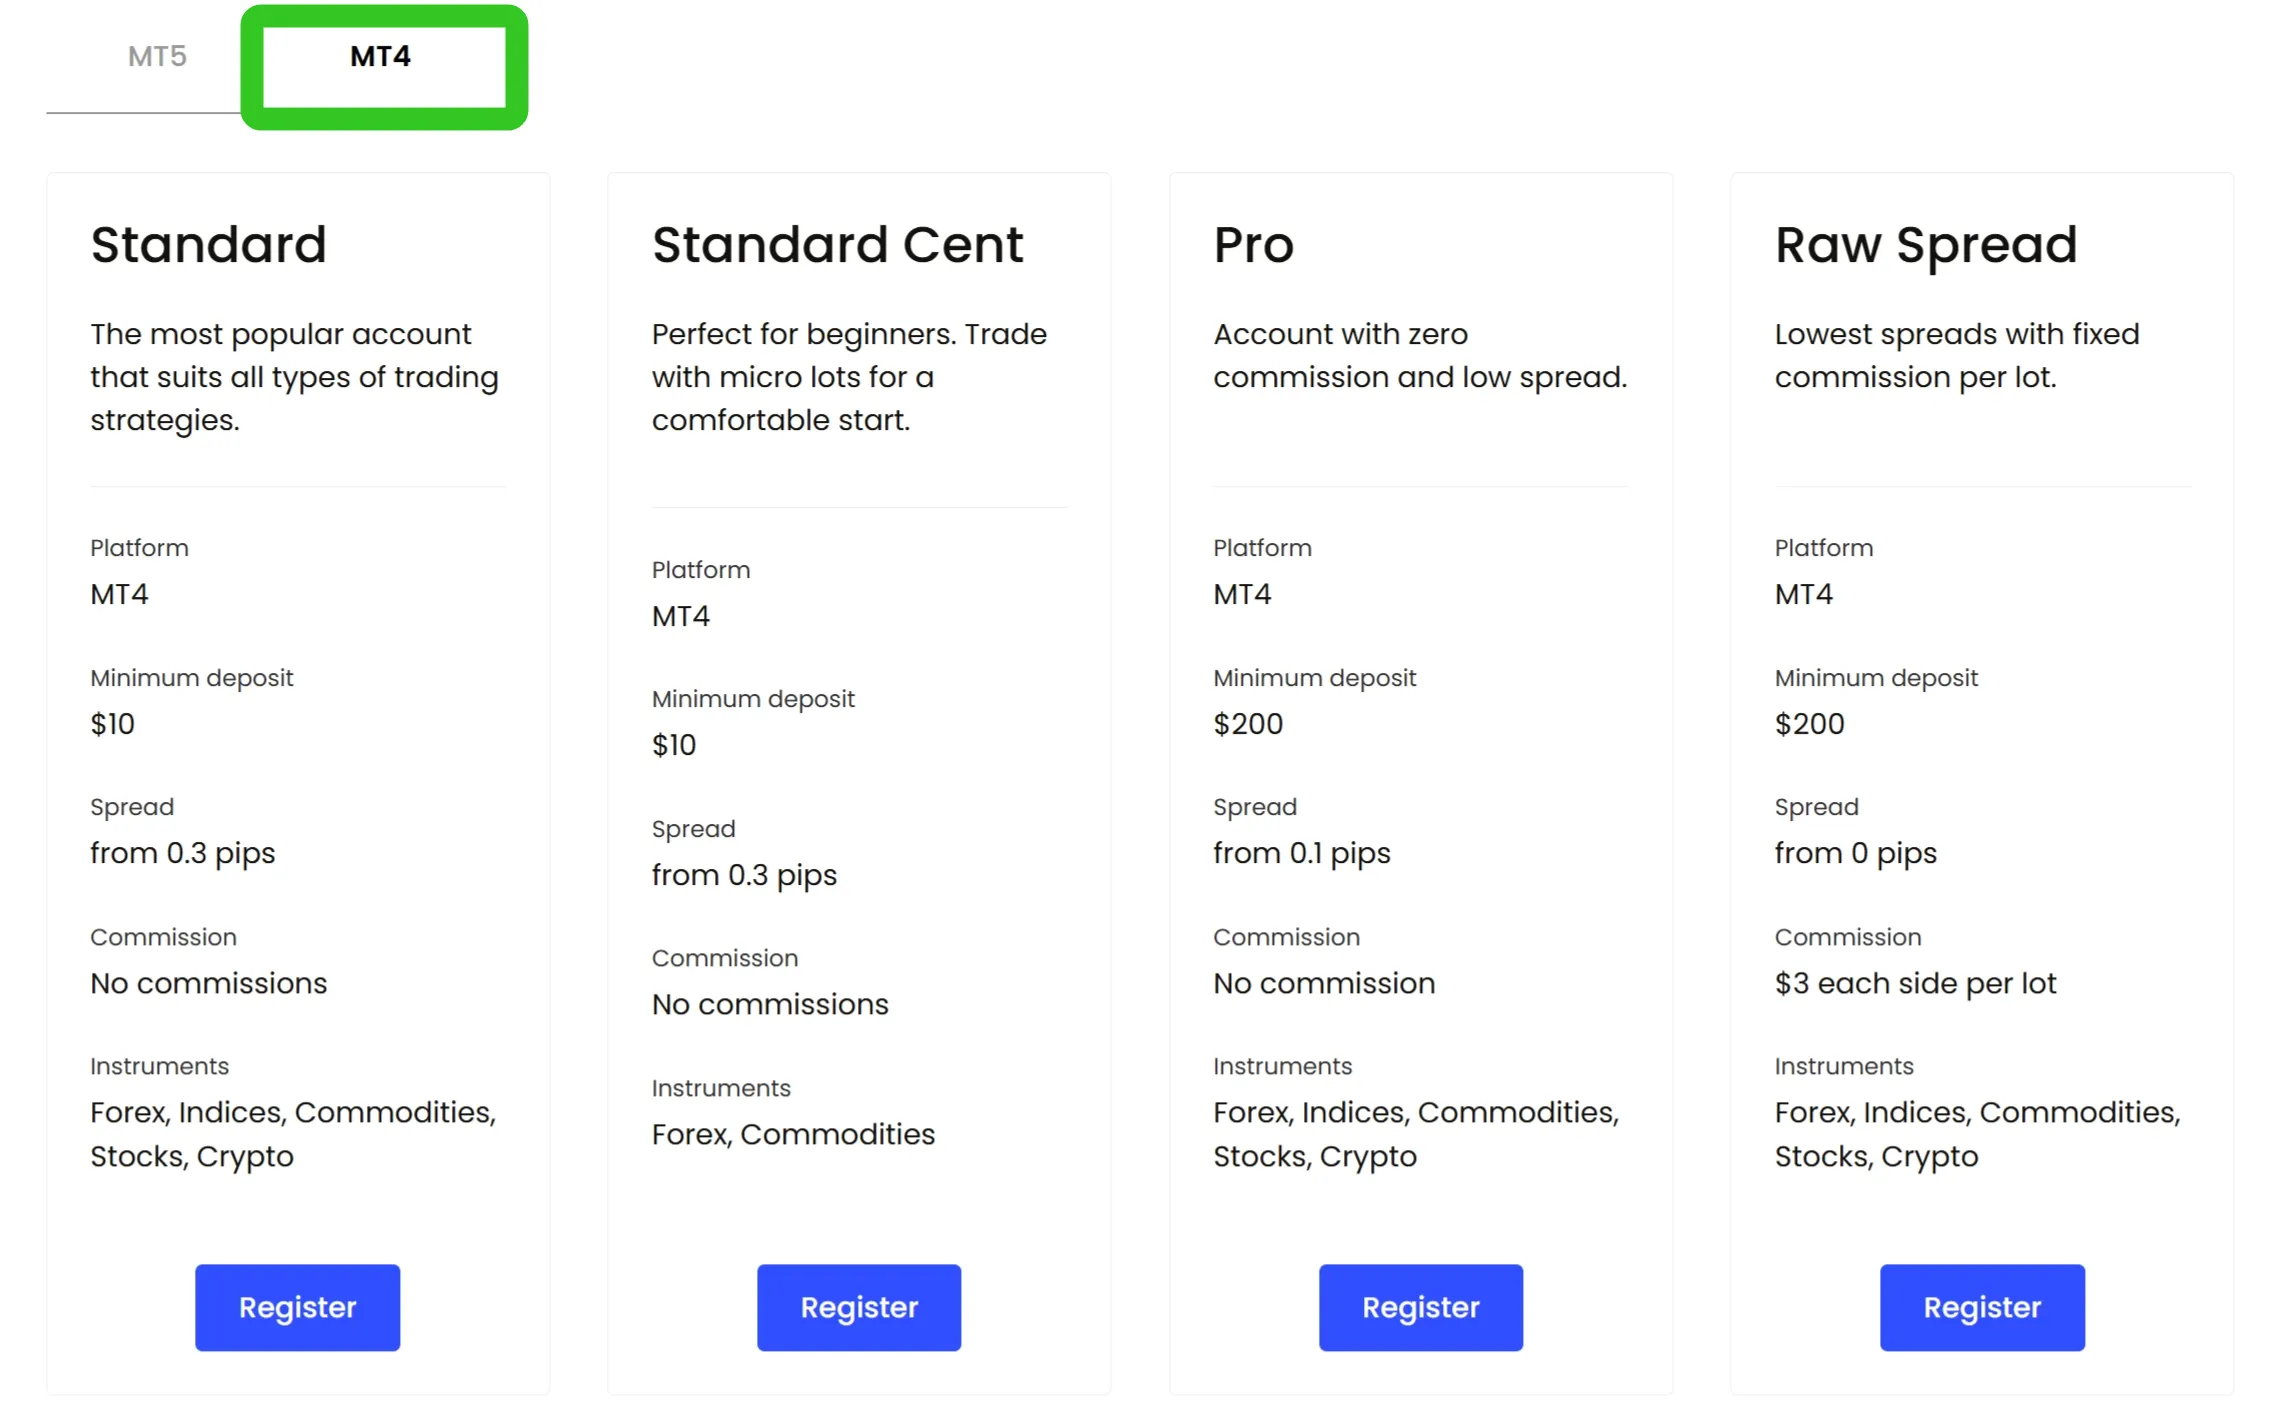The image size is (2271, 1427).
Task: Click the MT4 platform value under Pro
Action: point(1242,595)
